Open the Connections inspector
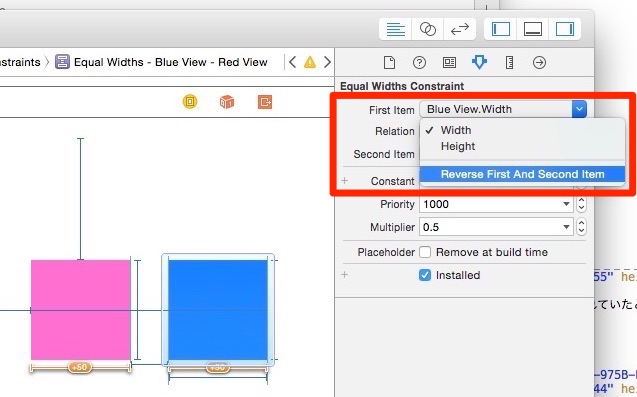Image resolution: width=637 pixels, height=397 pixels. tap(540, 63)
